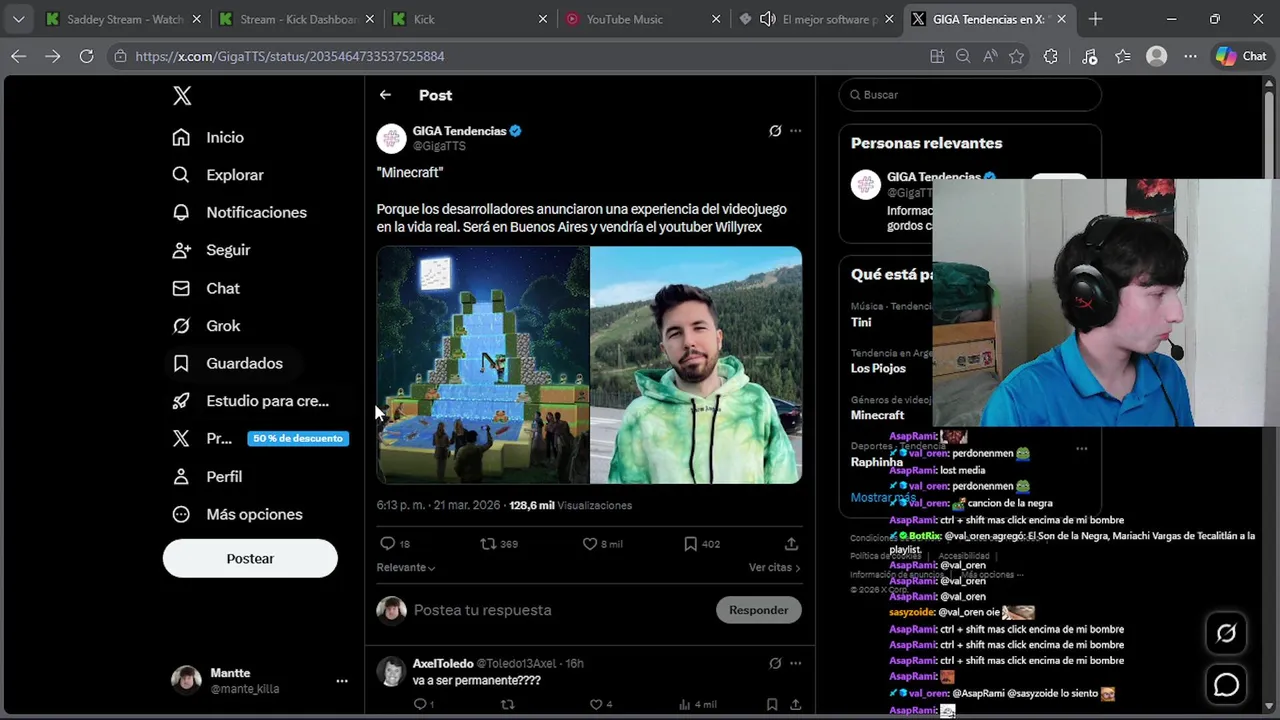Open the tab list dropdown arrow
The image size is (1280, 720).
18,19
